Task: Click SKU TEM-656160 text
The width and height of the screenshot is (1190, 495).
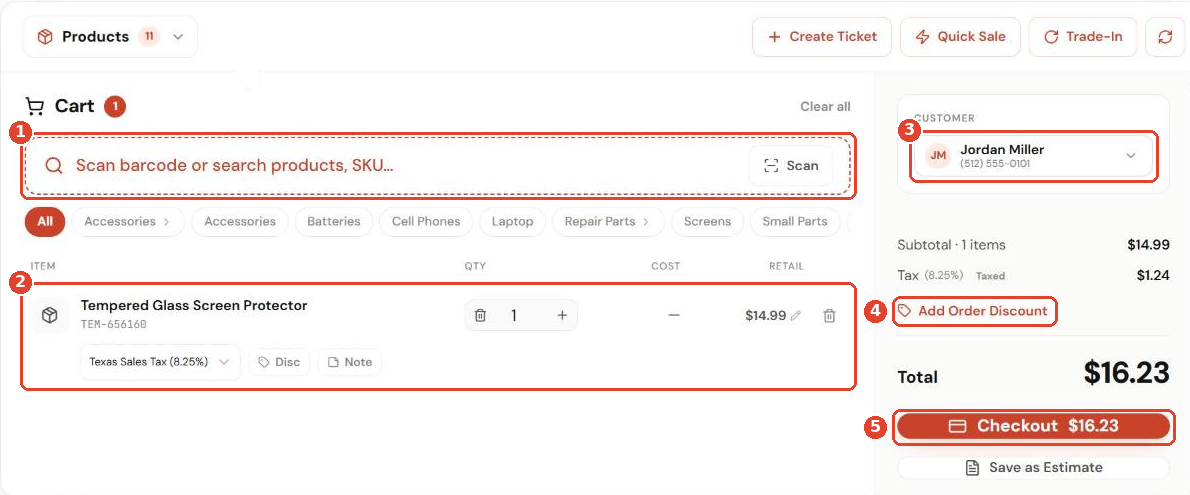Action: click(x=114, y=324)
